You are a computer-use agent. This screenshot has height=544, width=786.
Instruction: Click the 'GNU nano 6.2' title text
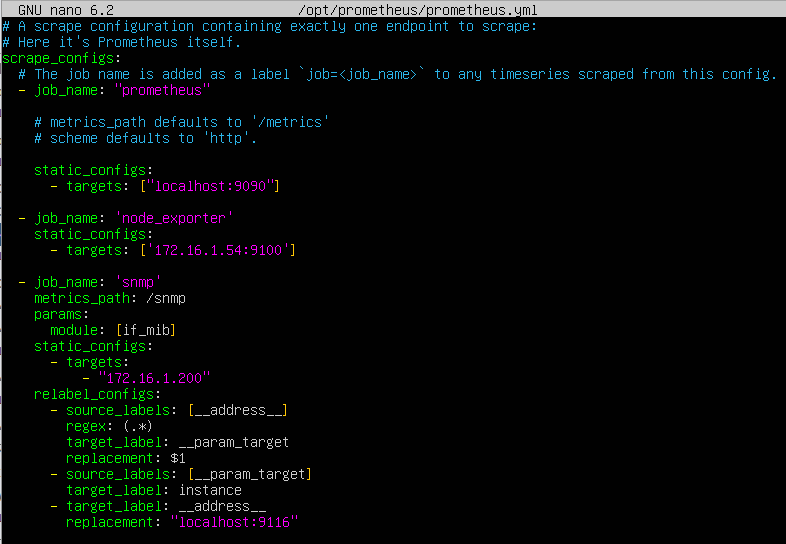coord(66,10)
